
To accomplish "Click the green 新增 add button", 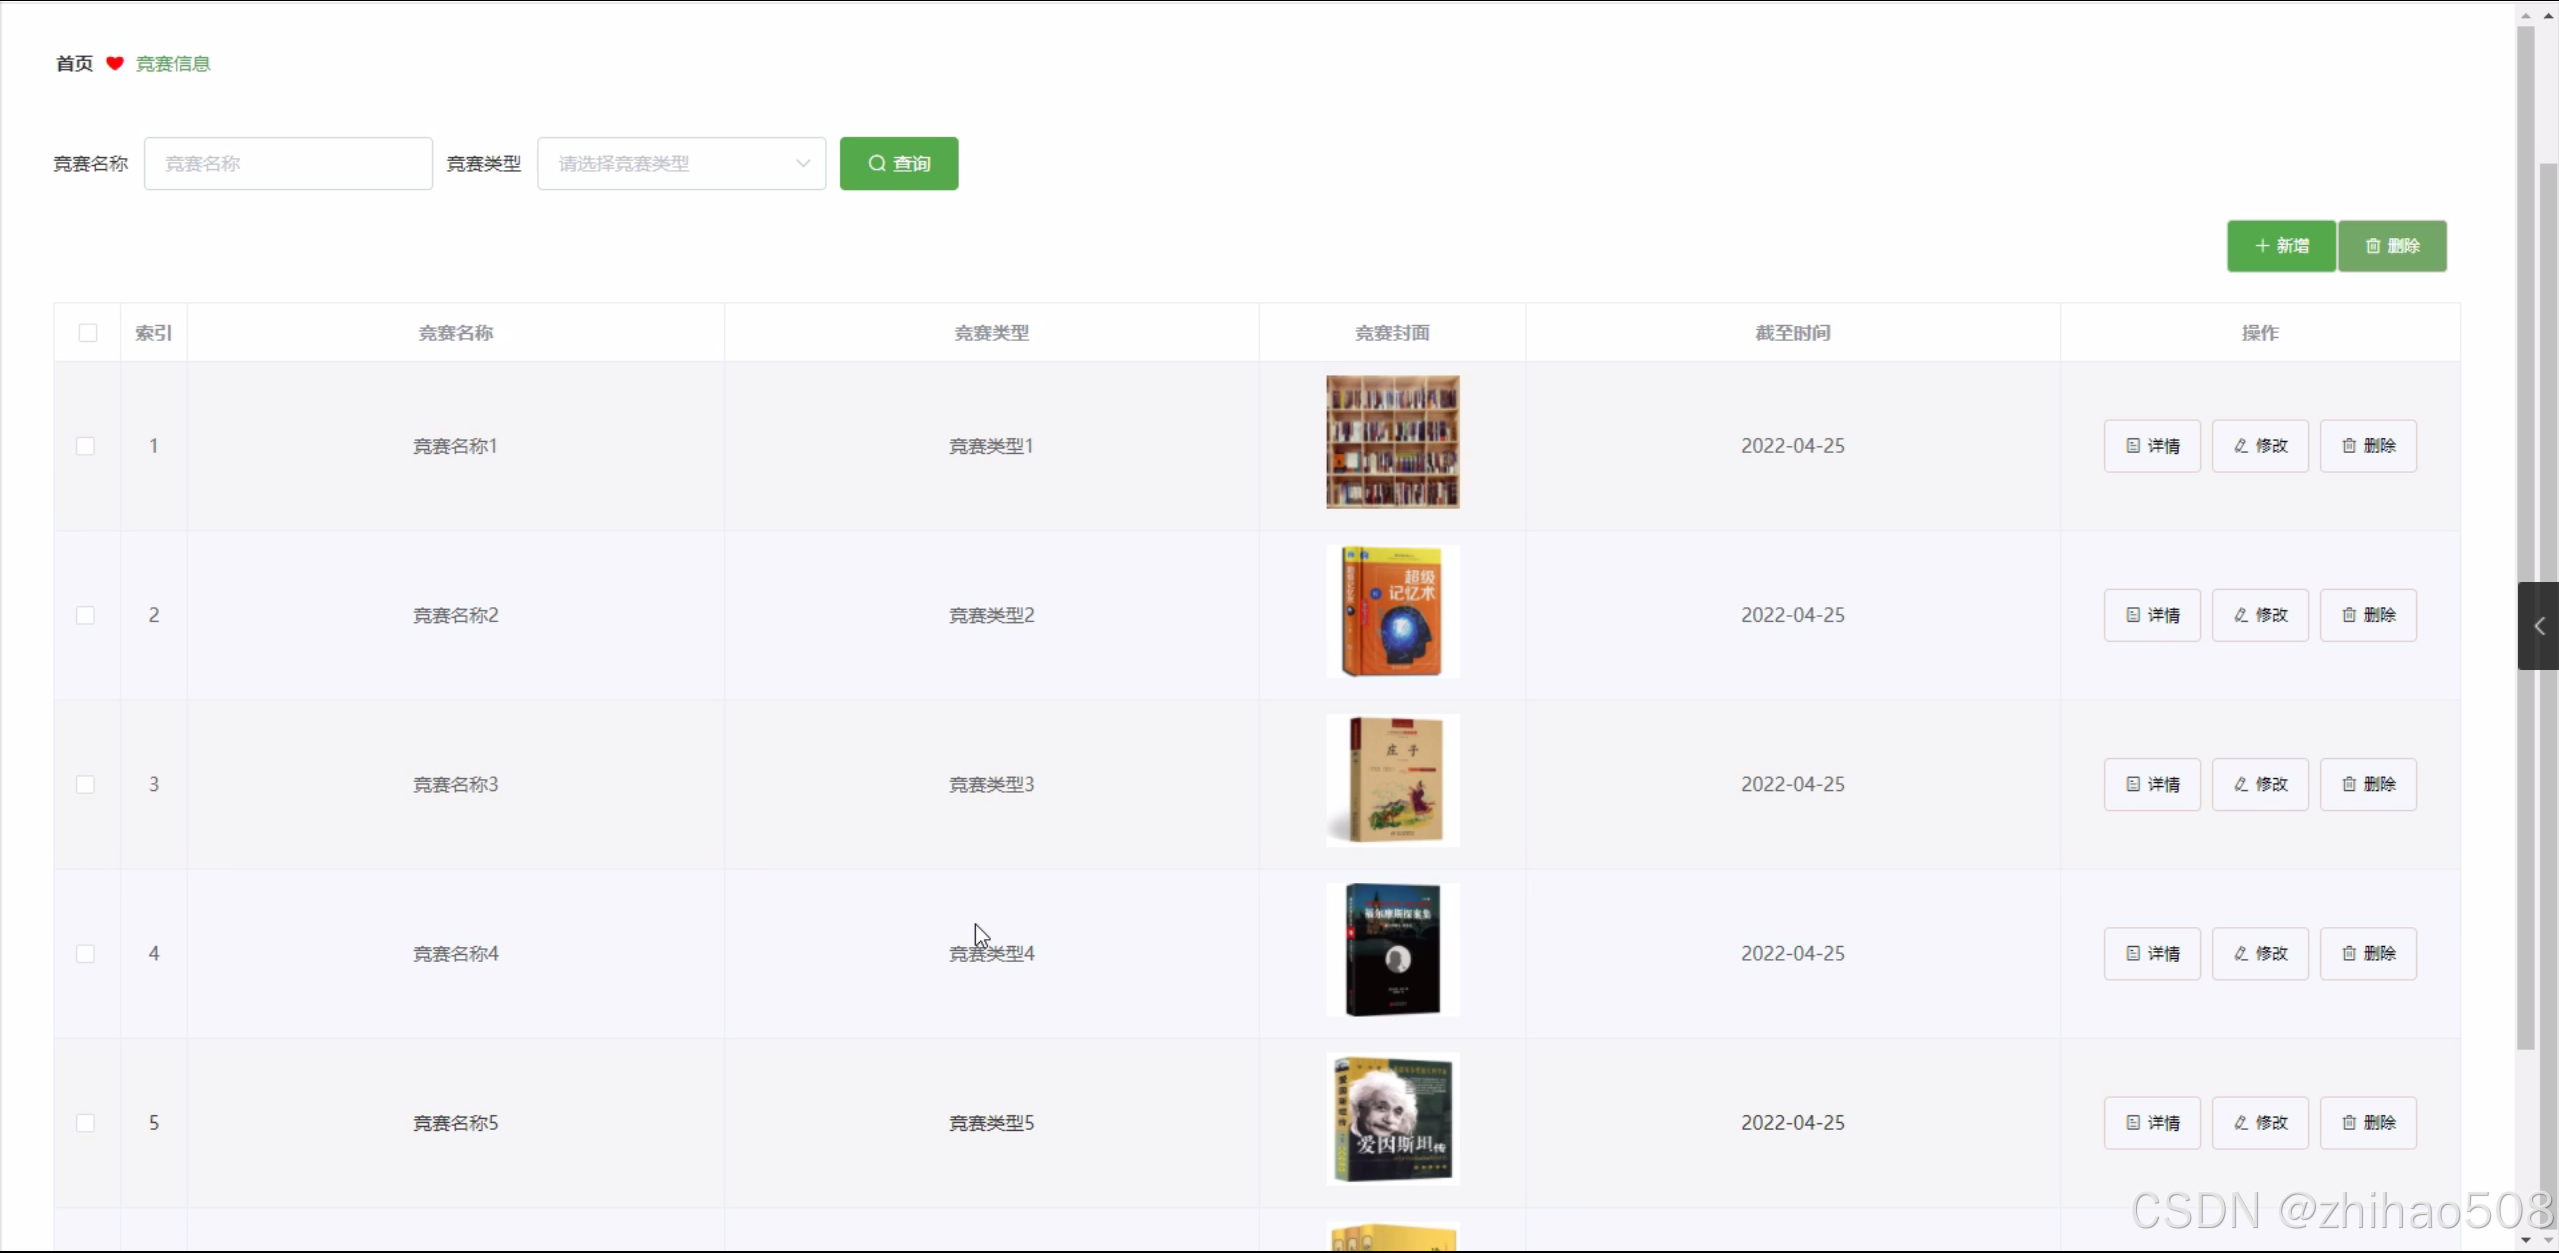I will coord(2280,246).
